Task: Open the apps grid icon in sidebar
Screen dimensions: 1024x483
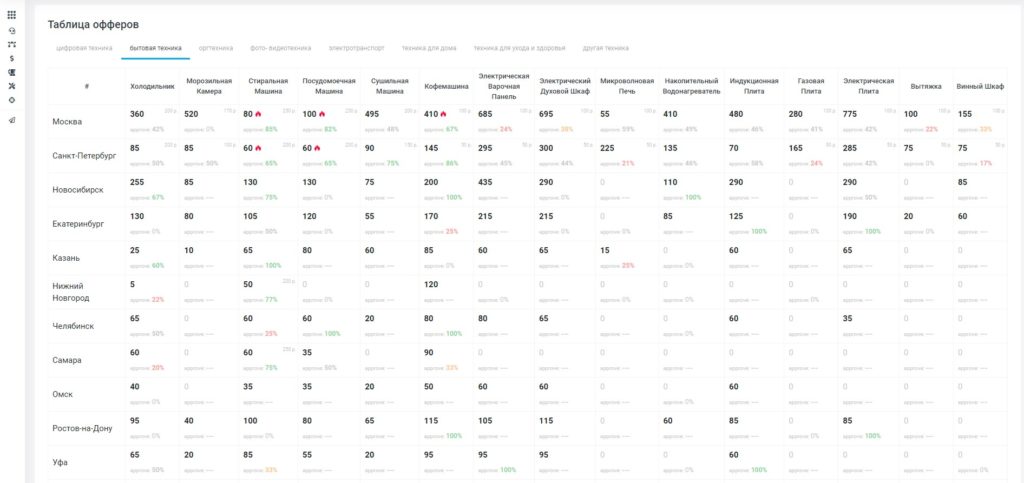Action: (x=12, y=14)
